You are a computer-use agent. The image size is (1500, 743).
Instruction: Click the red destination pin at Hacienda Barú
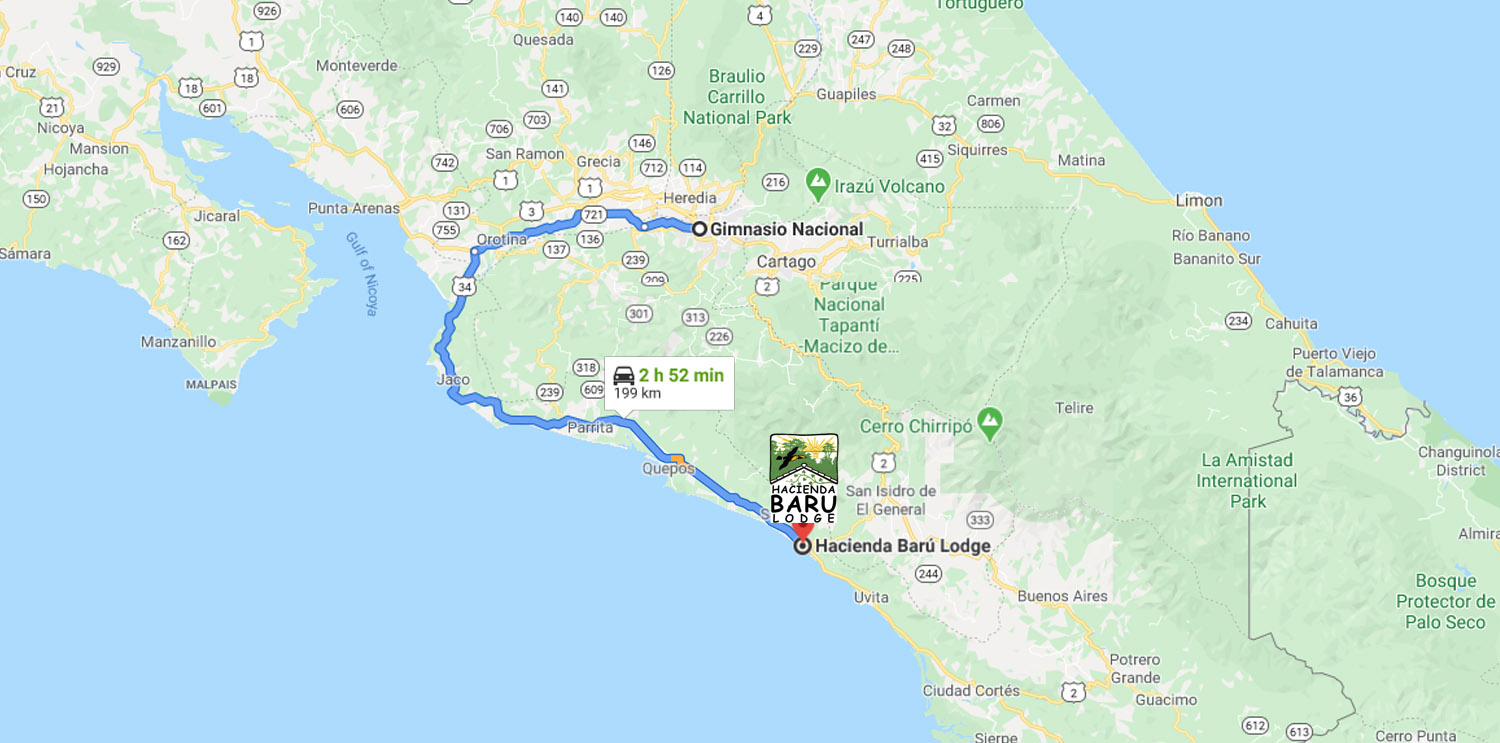pos(802,531)
